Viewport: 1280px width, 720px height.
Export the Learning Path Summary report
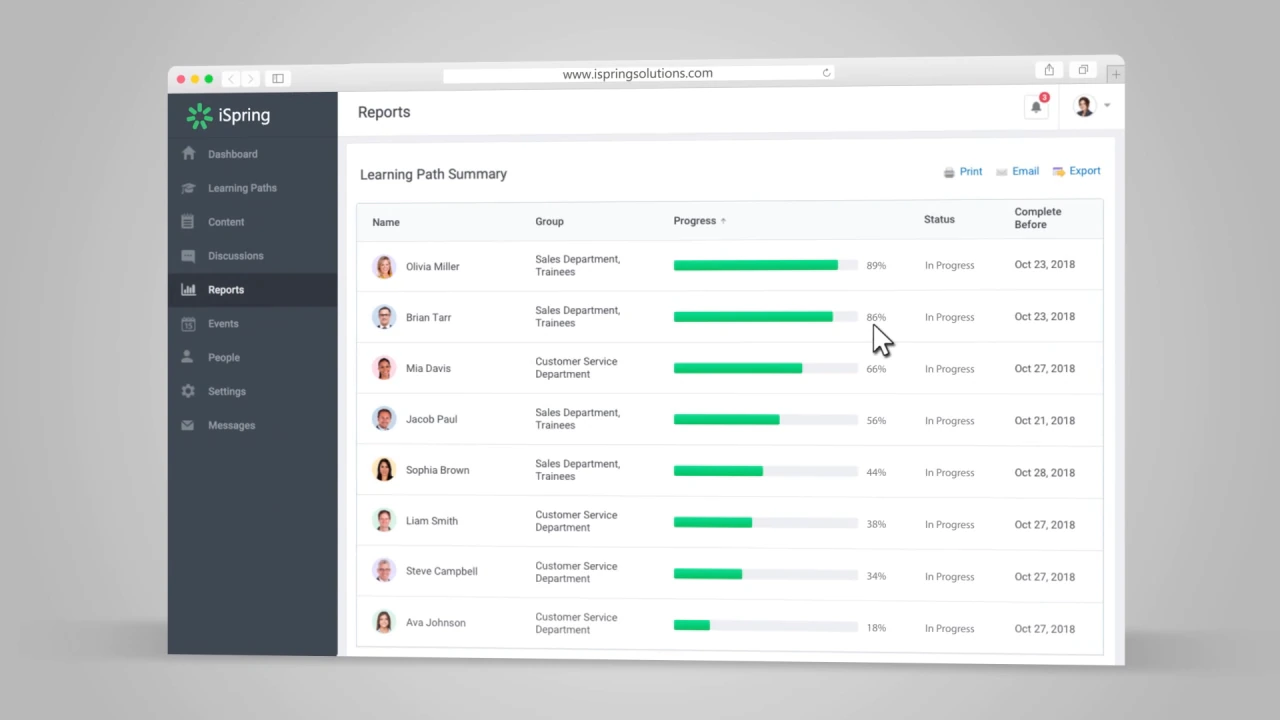point(1077,171)
